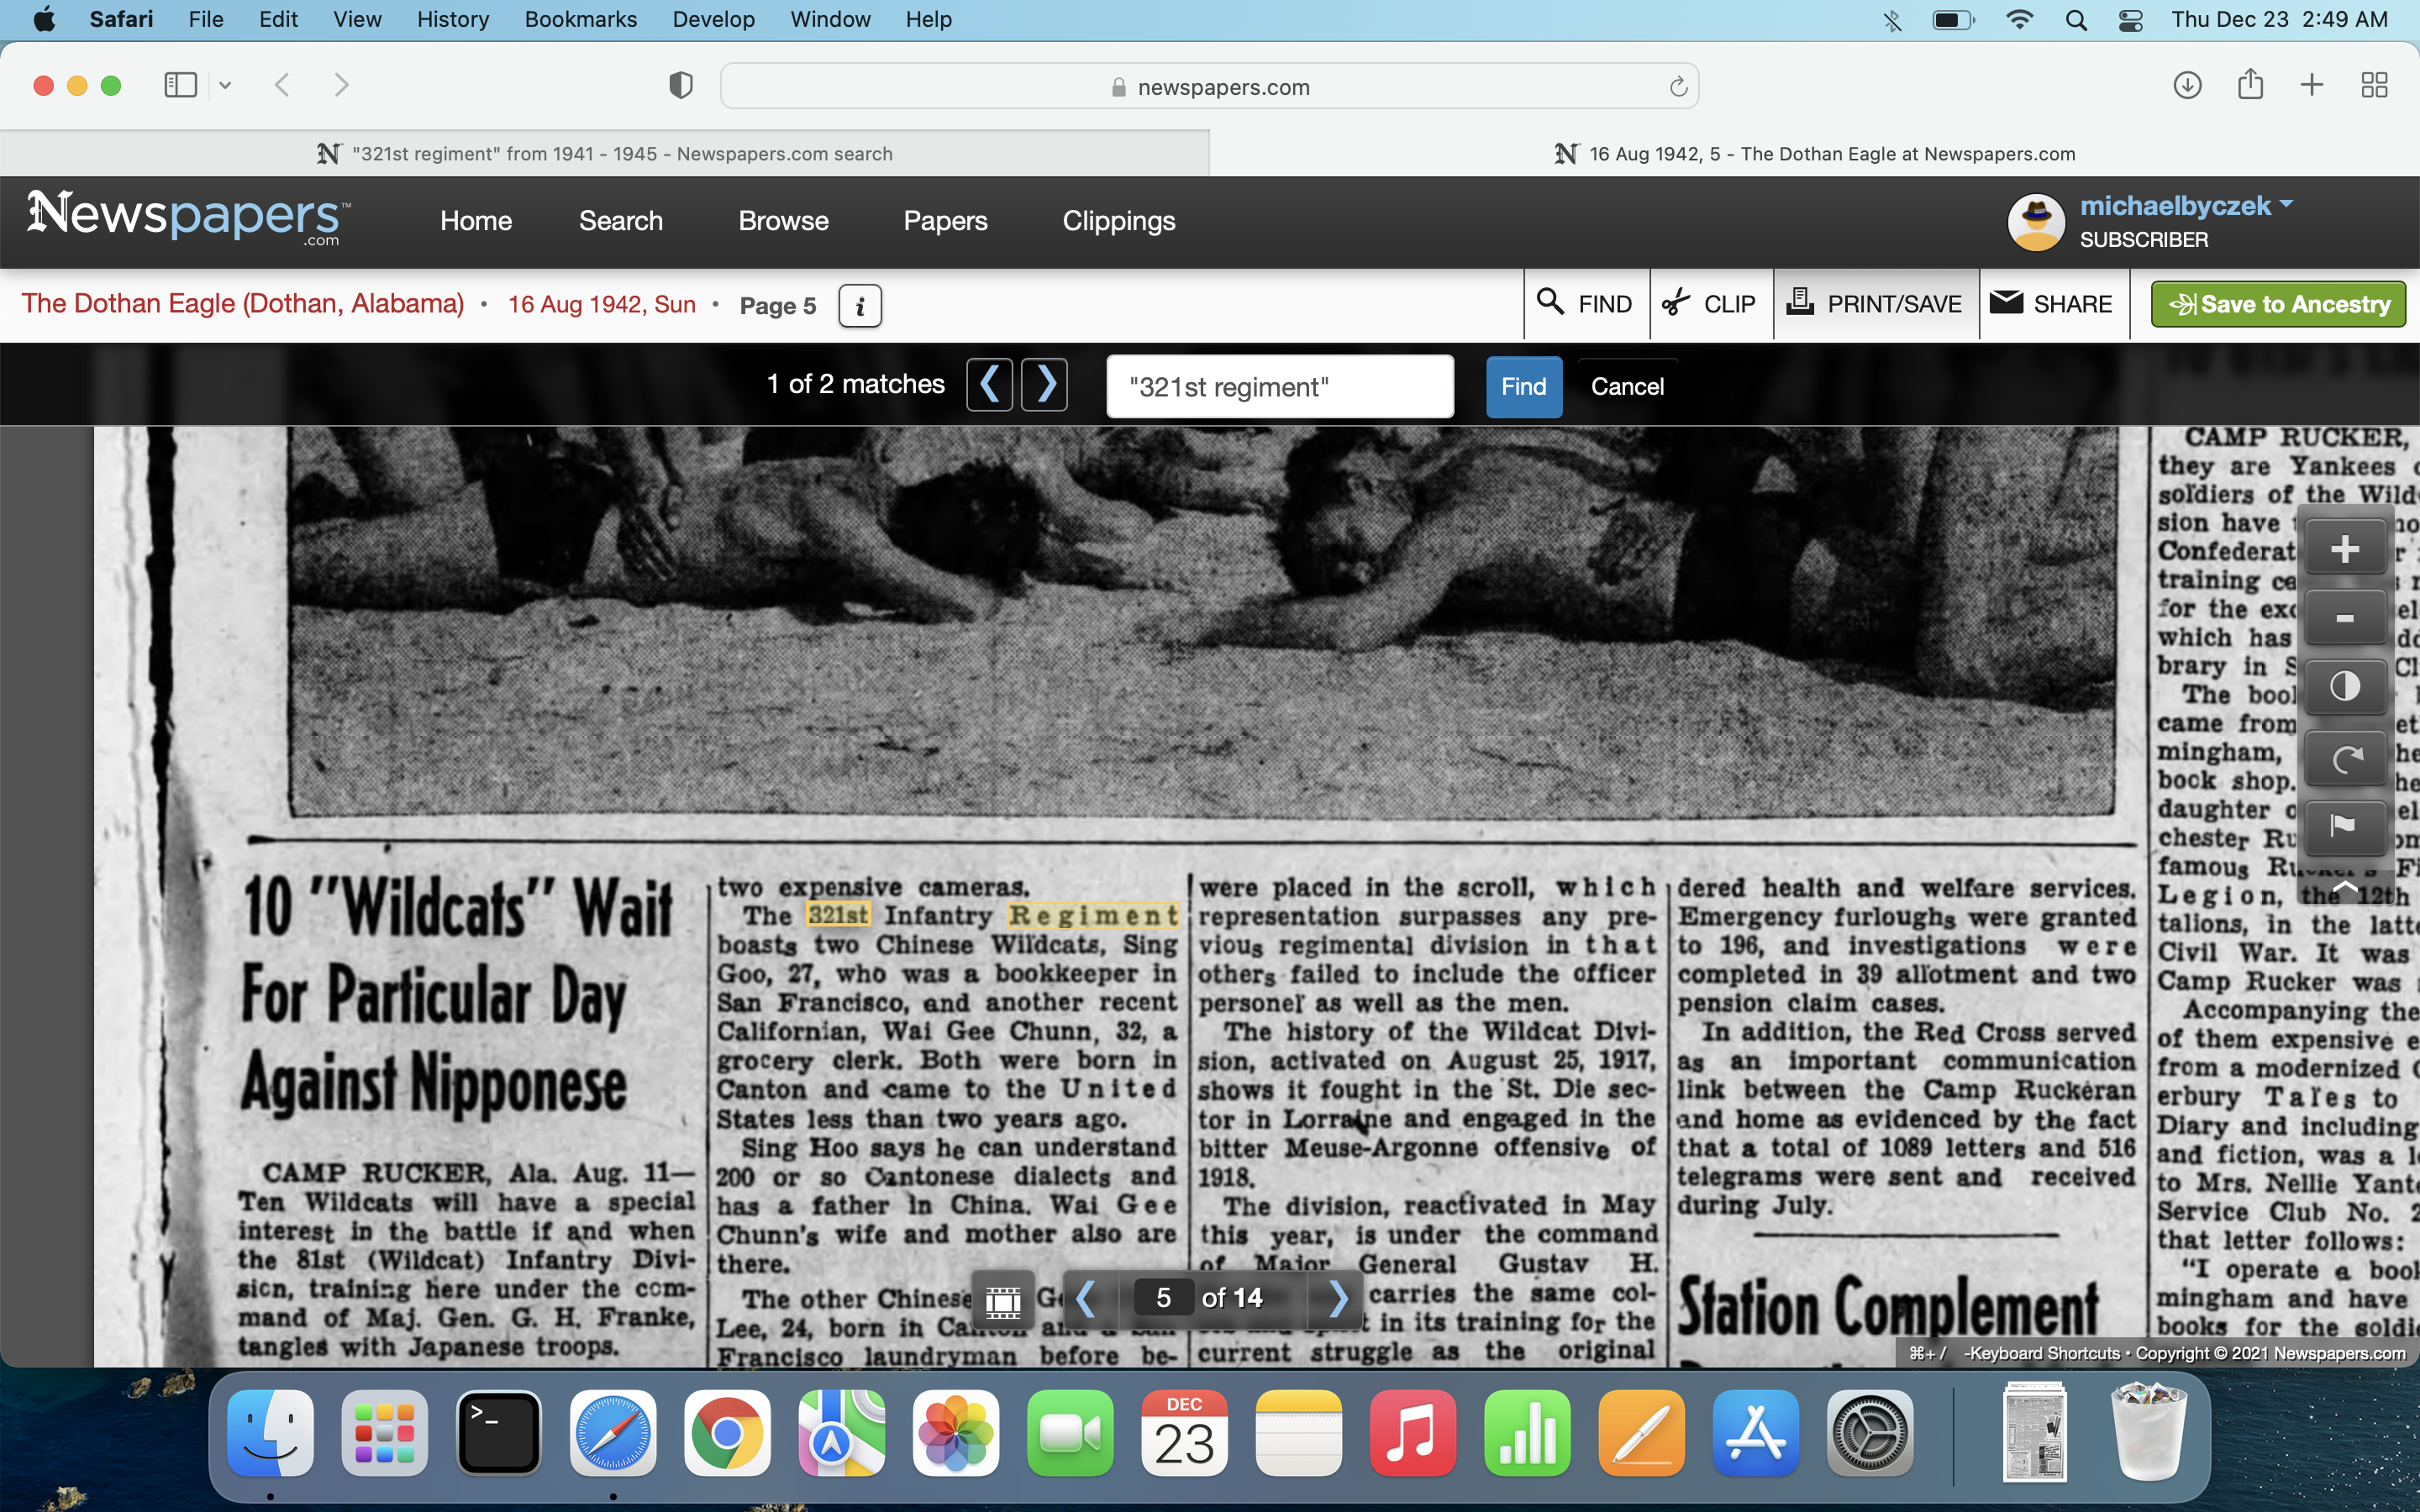This screenshot has height=1512, width=2420.
Task: Open the page info icon
Action: pyautogui.click(x=860, y=306)
